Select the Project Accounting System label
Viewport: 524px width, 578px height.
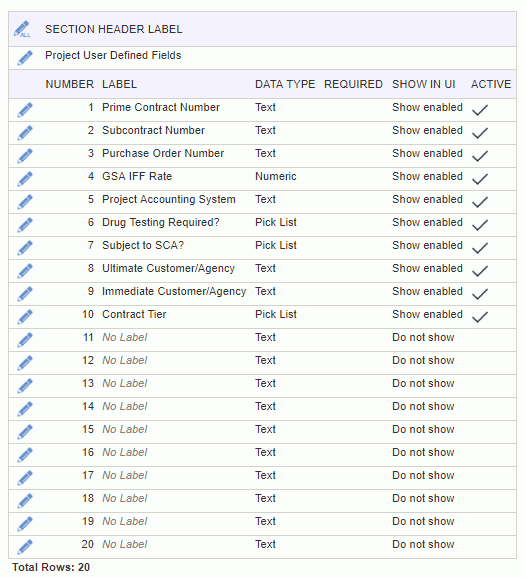[x=169, y=199]
